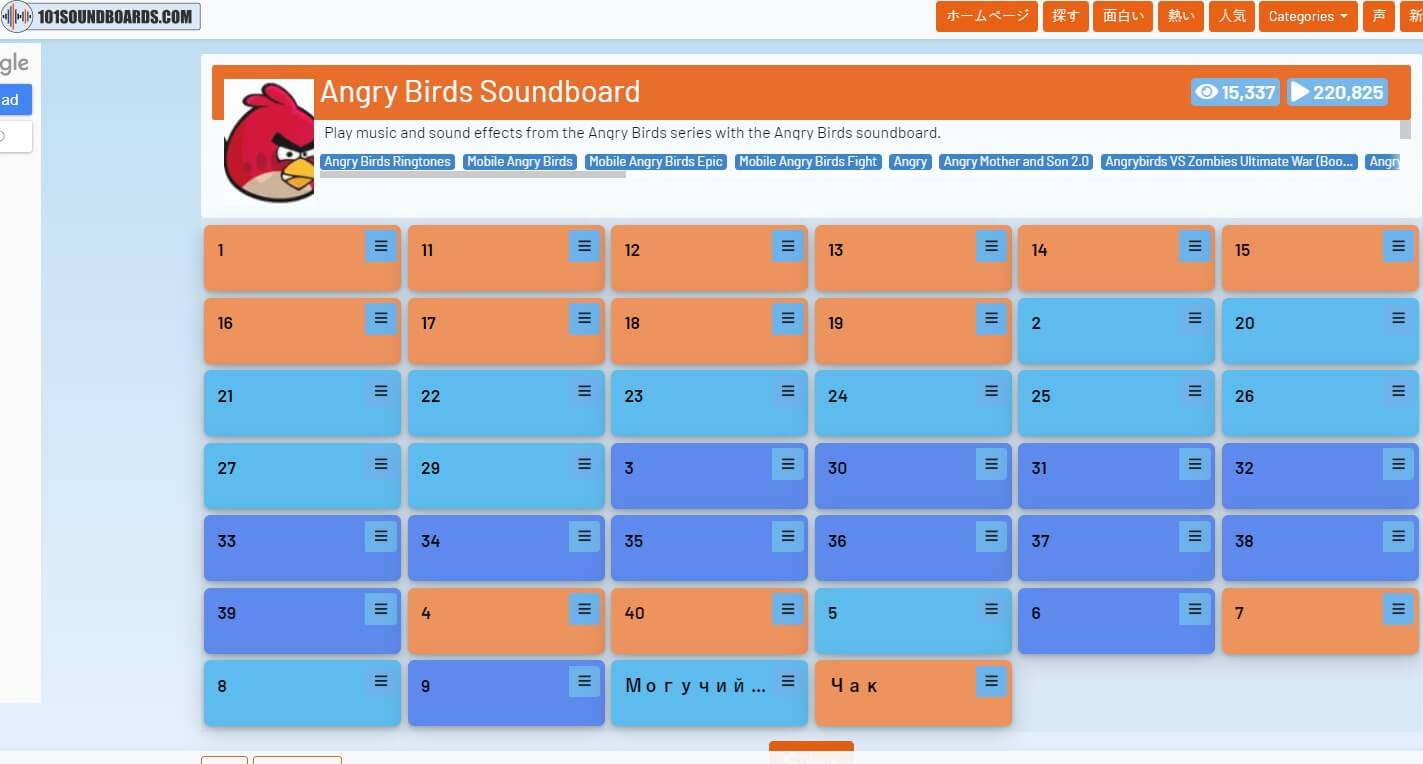Open the menu icon on sound 34

(x=584, y=537)
